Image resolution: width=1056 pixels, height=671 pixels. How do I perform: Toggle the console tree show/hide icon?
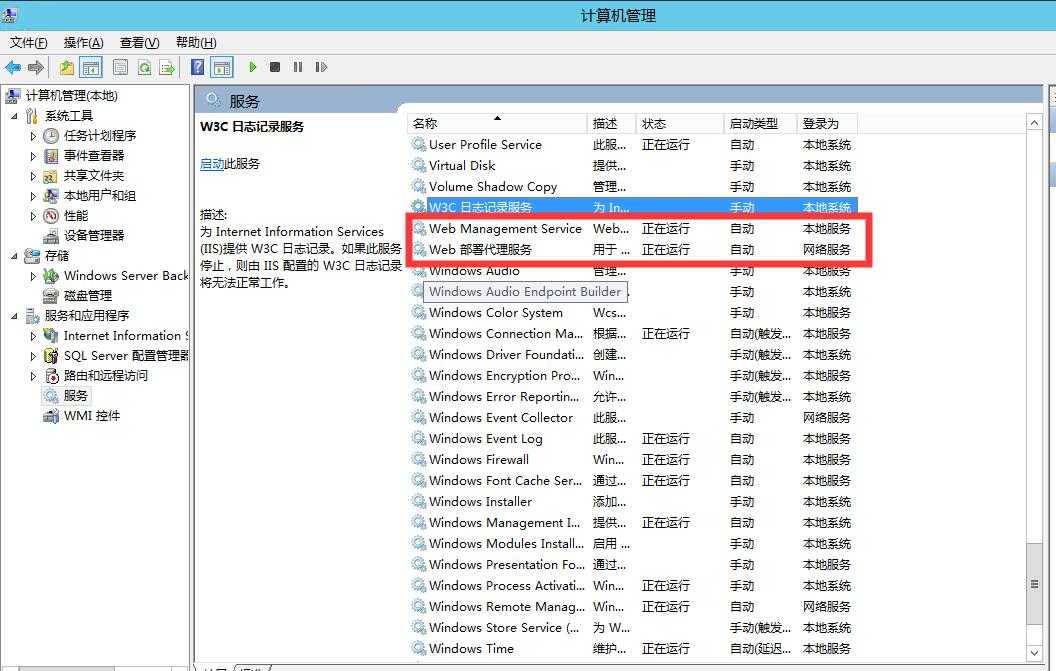91,67
